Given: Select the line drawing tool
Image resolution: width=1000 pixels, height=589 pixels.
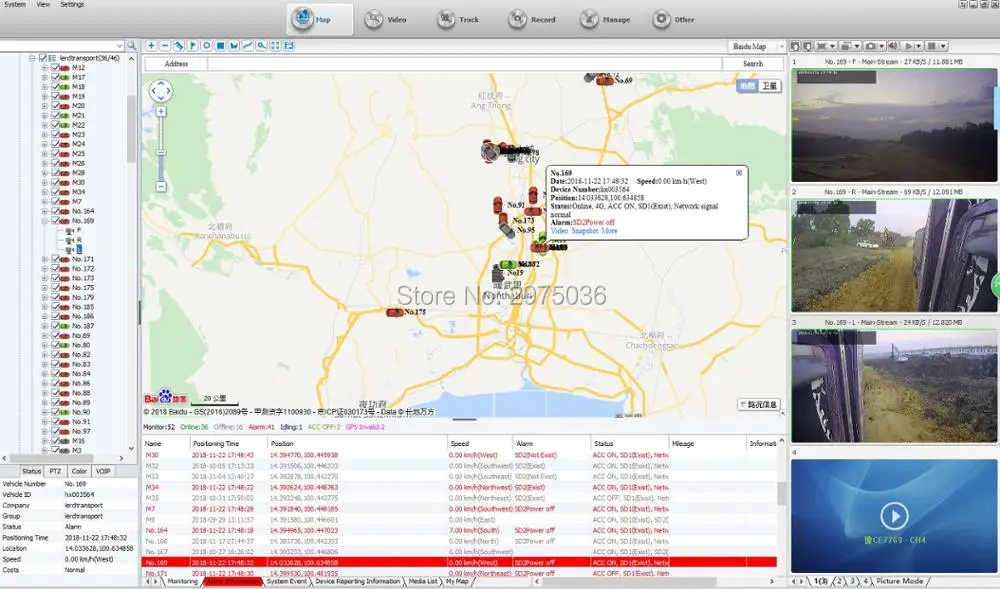Looking at the screenshot, I should [247, 46].
